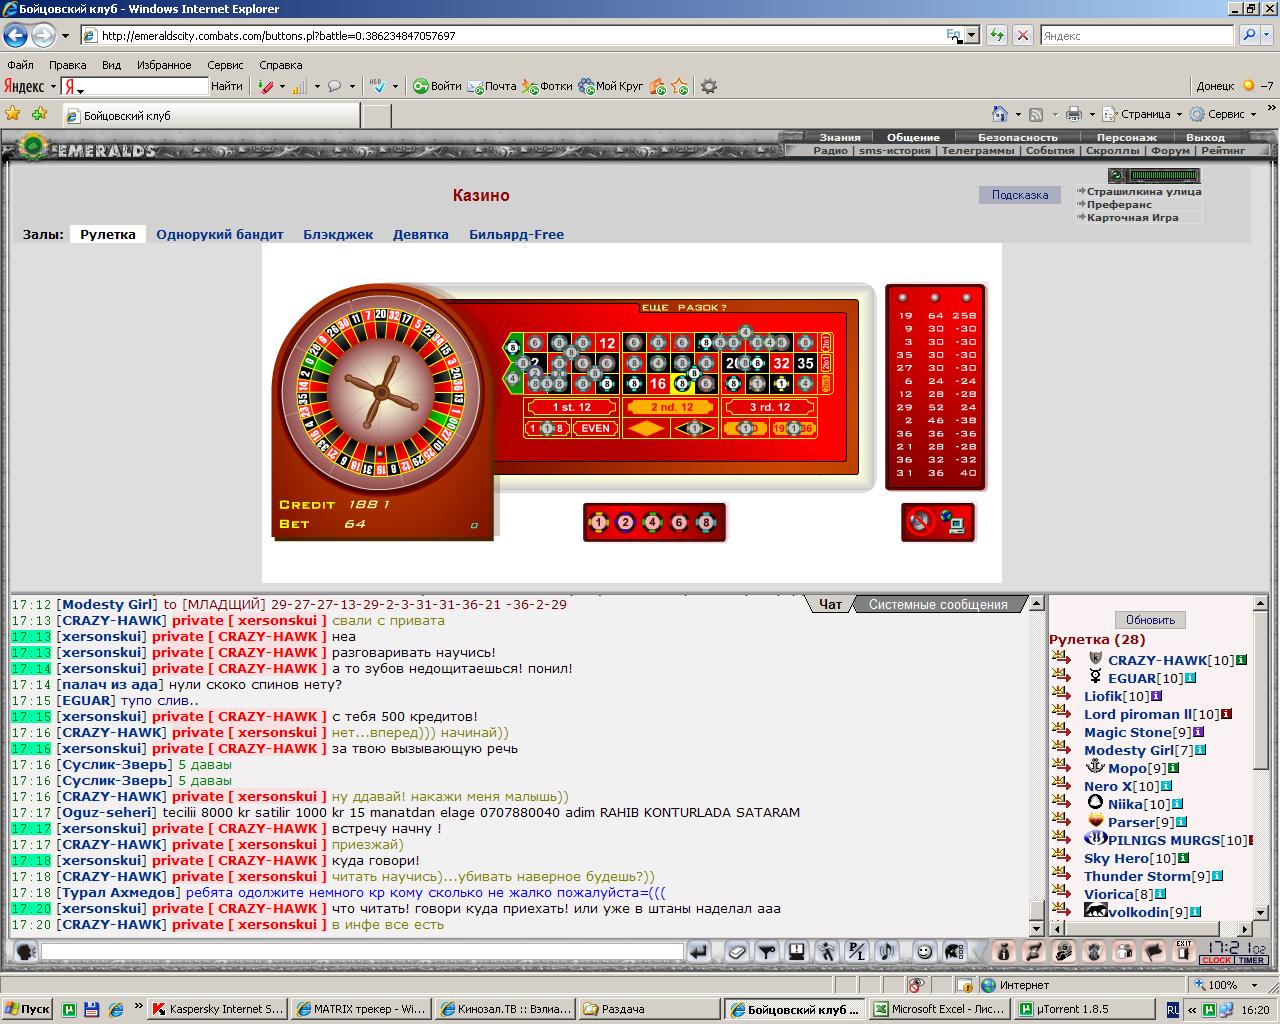Image resolution: width=1280 pixels, height=1024 pixels.
Task: Select the chip with value 8
Action: click(x=707, y=522)
